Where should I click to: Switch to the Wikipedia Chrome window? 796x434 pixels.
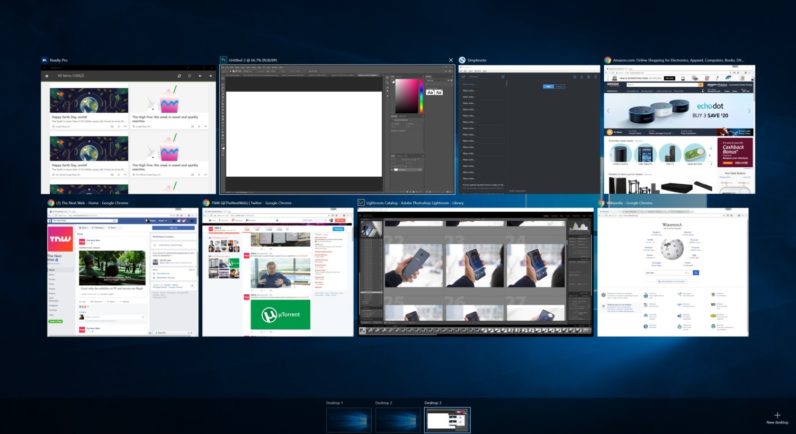tap(673, 272)
